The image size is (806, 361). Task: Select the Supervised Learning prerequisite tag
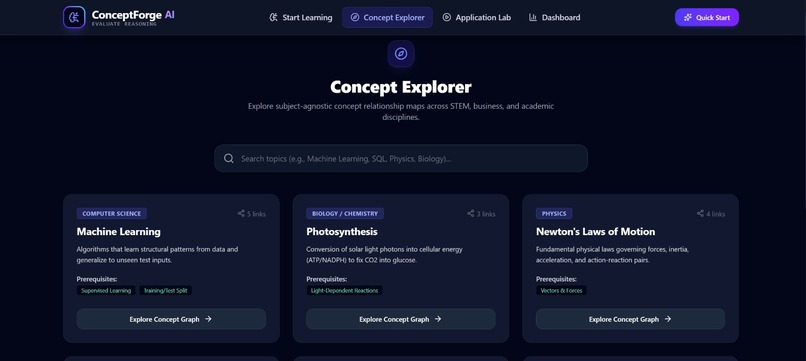pyautogui.click(x=106, y=291)
